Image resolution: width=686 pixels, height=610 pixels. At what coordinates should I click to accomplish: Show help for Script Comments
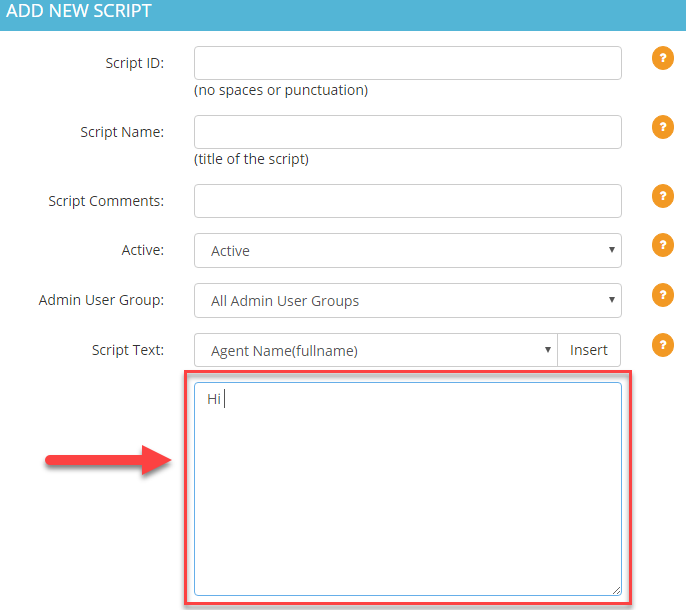[663, 196]
